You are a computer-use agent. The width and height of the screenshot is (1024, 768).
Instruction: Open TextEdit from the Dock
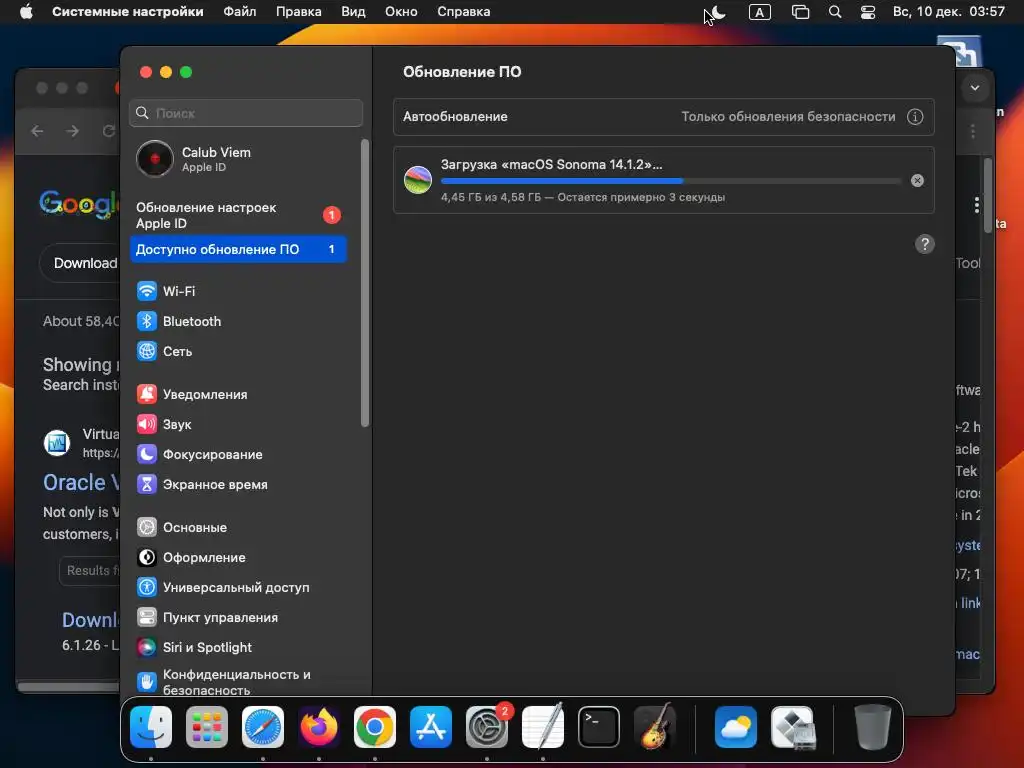point(543,727)
